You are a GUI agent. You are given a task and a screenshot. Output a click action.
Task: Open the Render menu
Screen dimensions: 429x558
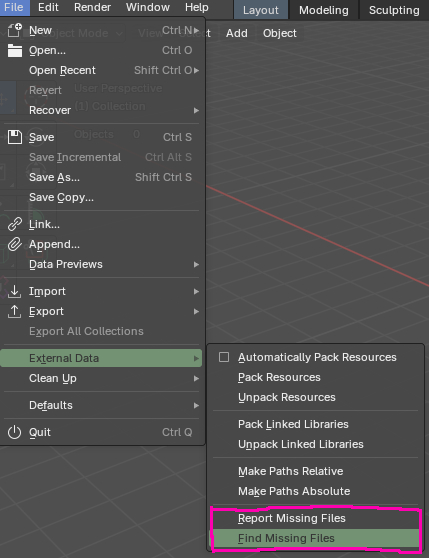pyautogui.click(x=92, y=7)
